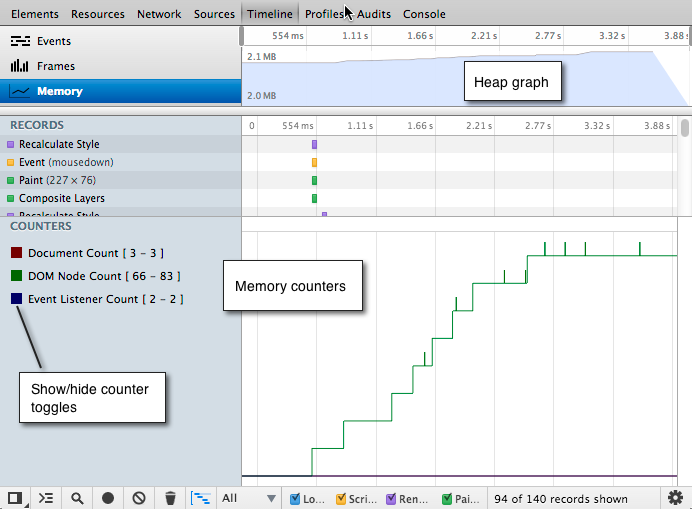
Task: Click the garbage collect trash icon
Action: tap(170, 497)
